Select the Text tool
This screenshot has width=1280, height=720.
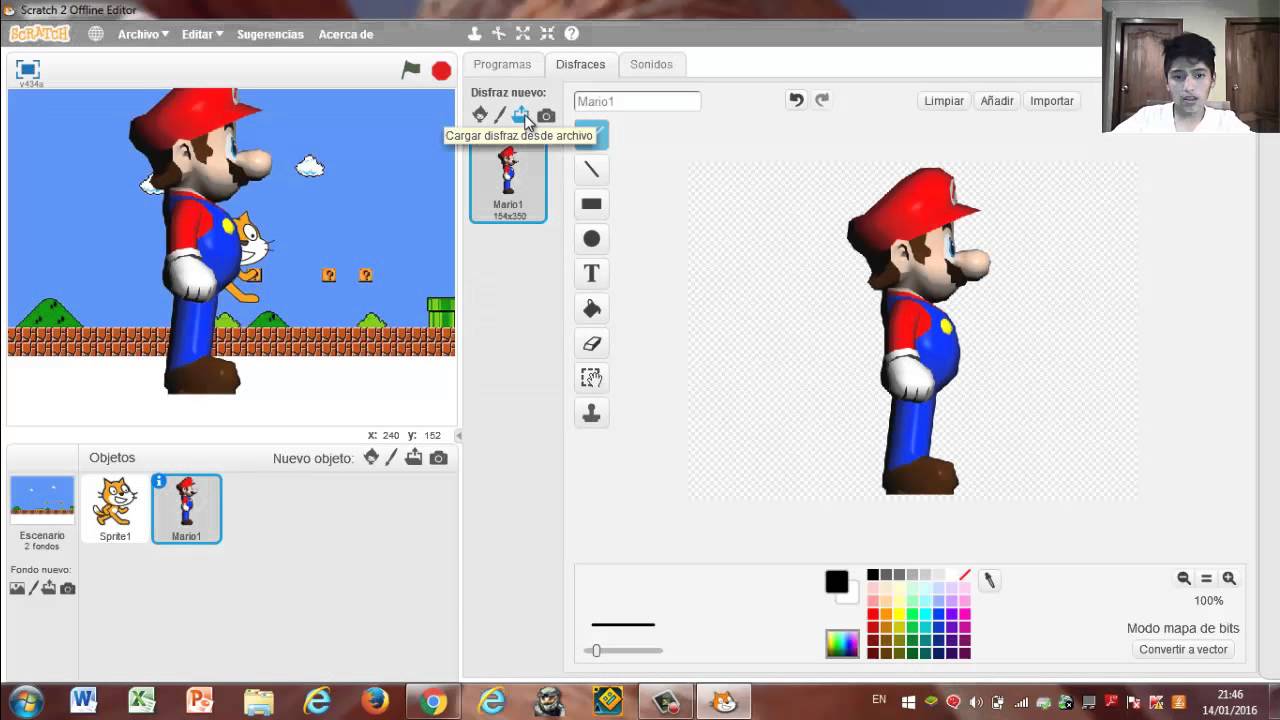[x=591, y=274]
